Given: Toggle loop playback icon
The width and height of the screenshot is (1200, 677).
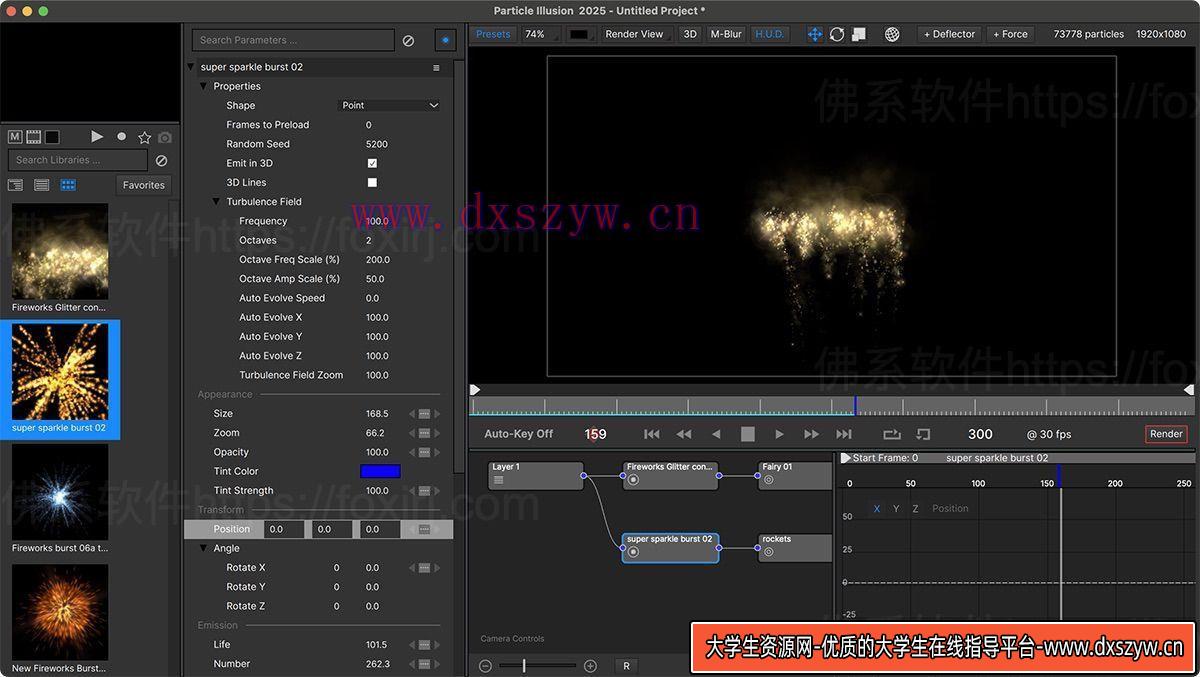Looking at the screenshot, I should 892,434.
